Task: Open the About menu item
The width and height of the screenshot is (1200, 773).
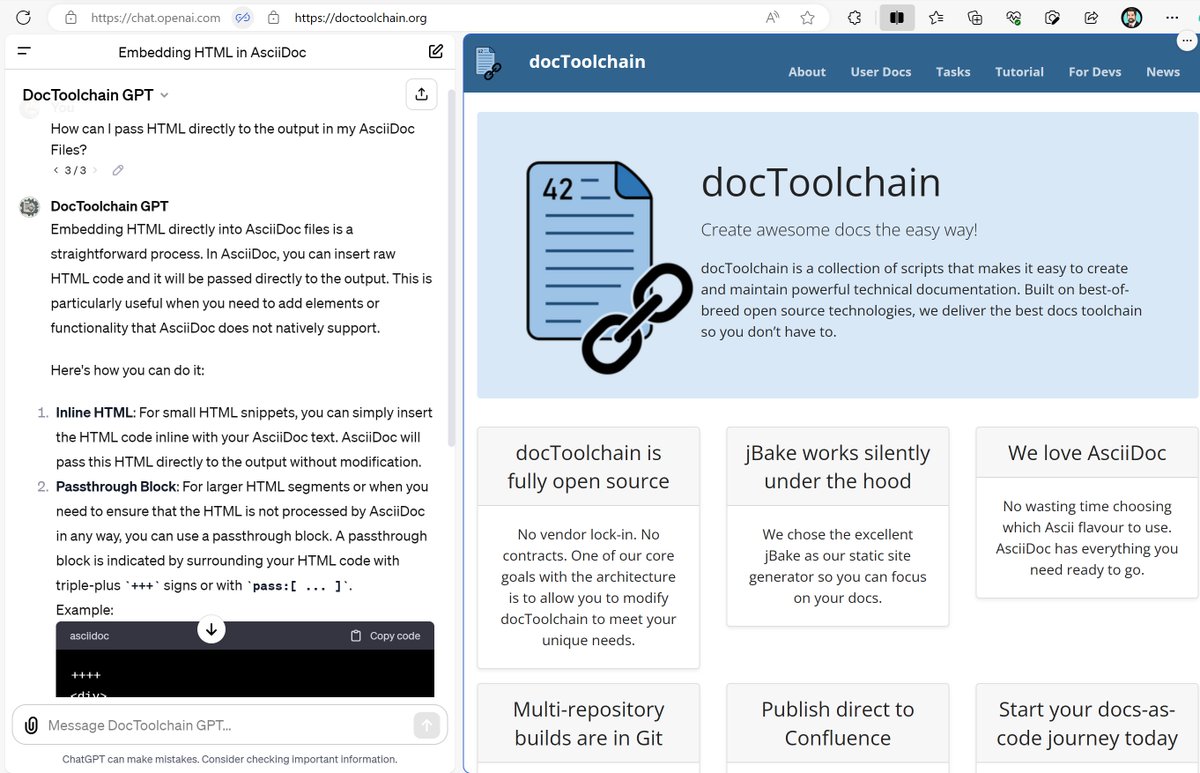Action: click(x=807, y=72)
